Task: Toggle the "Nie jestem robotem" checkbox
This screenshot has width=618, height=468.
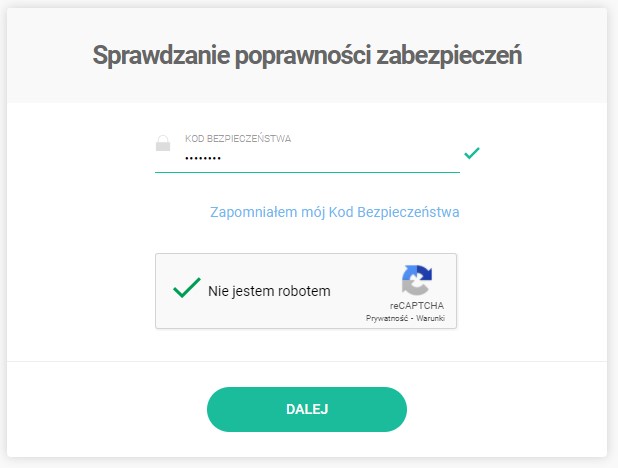Action: point(187,290)
